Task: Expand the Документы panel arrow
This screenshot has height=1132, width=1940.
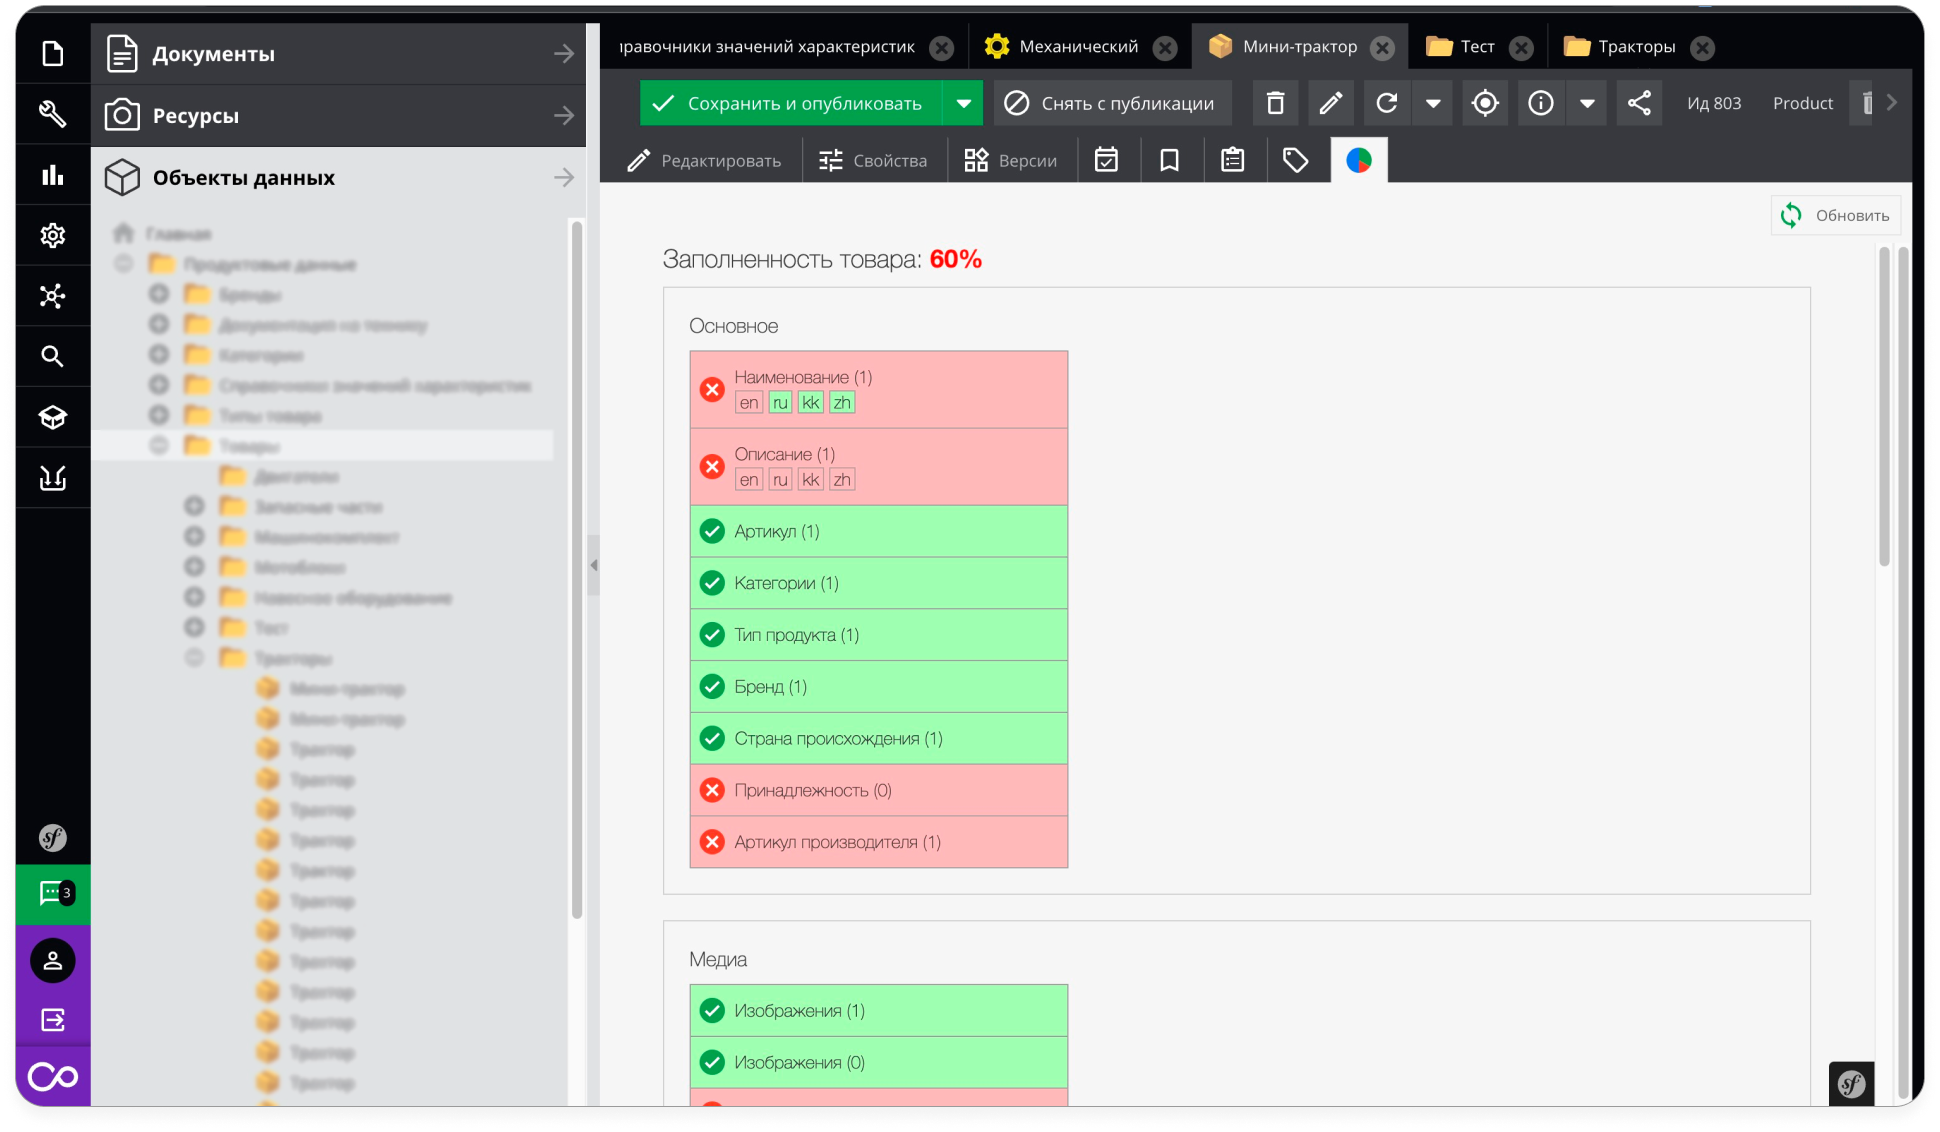Action: pyautogui.click(x=564, y=54)
